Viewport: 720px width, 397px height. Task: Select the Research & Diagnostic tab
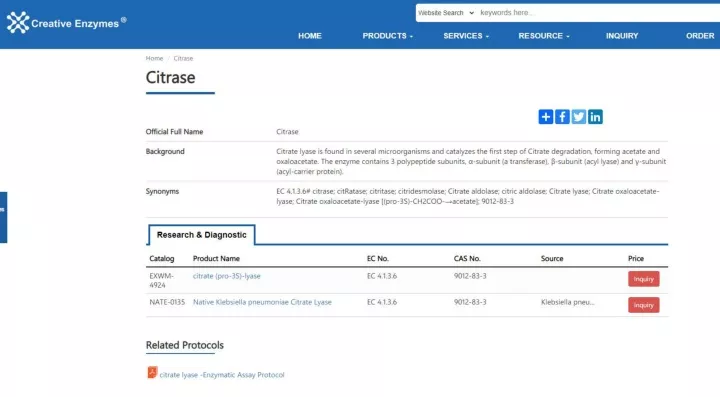tap(202, 235)
